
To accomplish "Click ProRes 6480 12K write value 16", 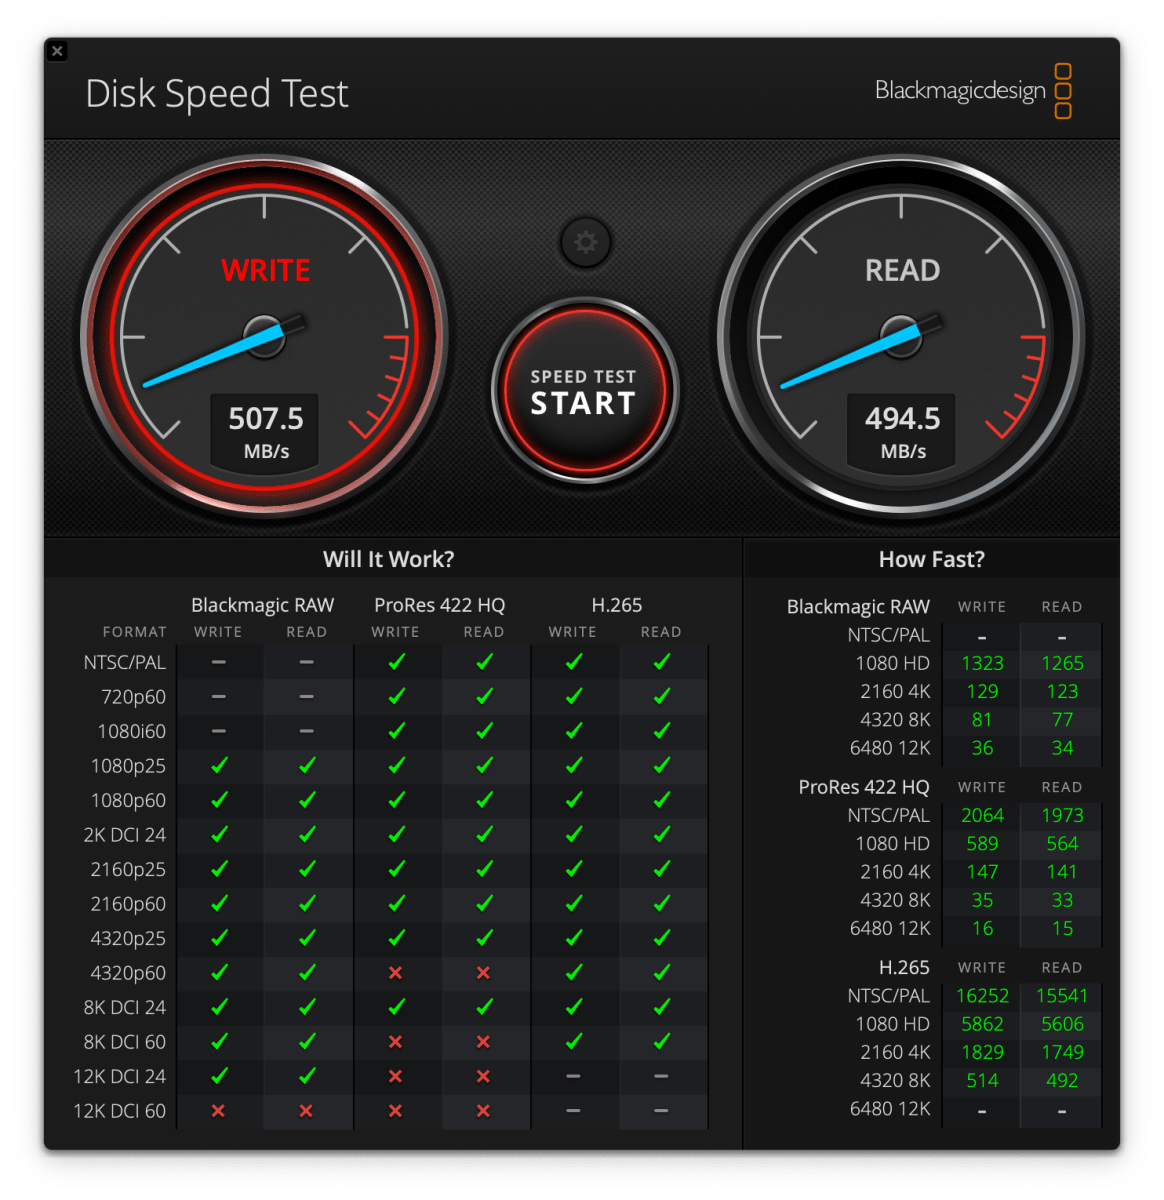I will (982, 928).
